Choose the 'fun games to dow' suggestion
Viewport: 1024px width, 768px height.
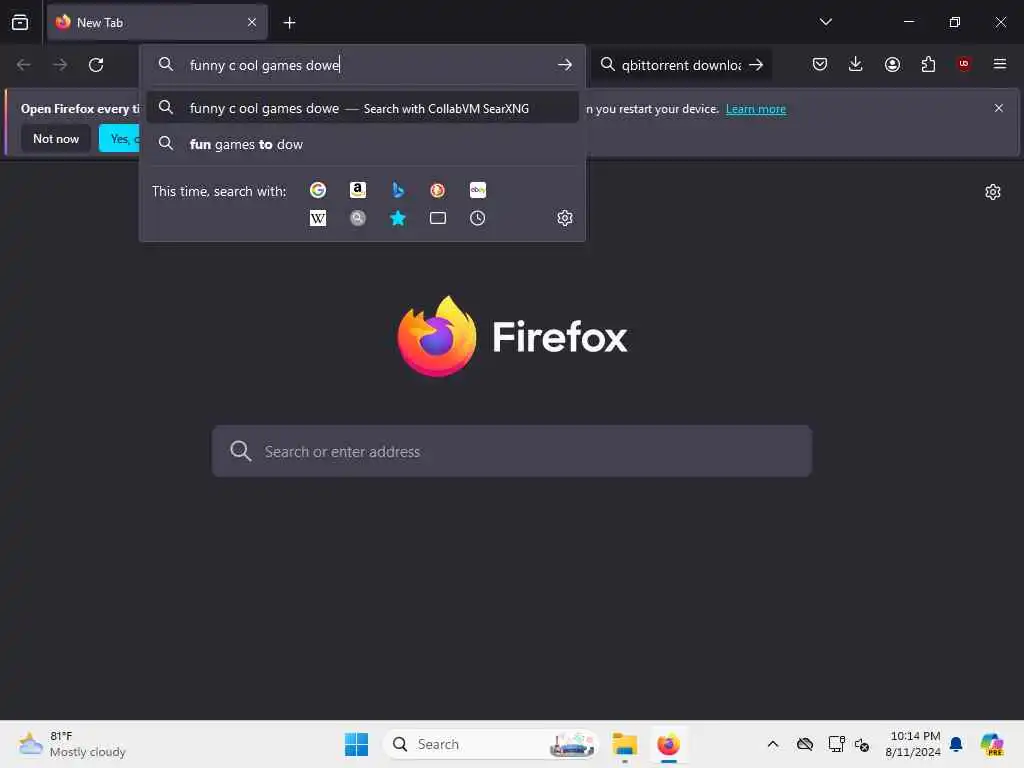[362, 144]
